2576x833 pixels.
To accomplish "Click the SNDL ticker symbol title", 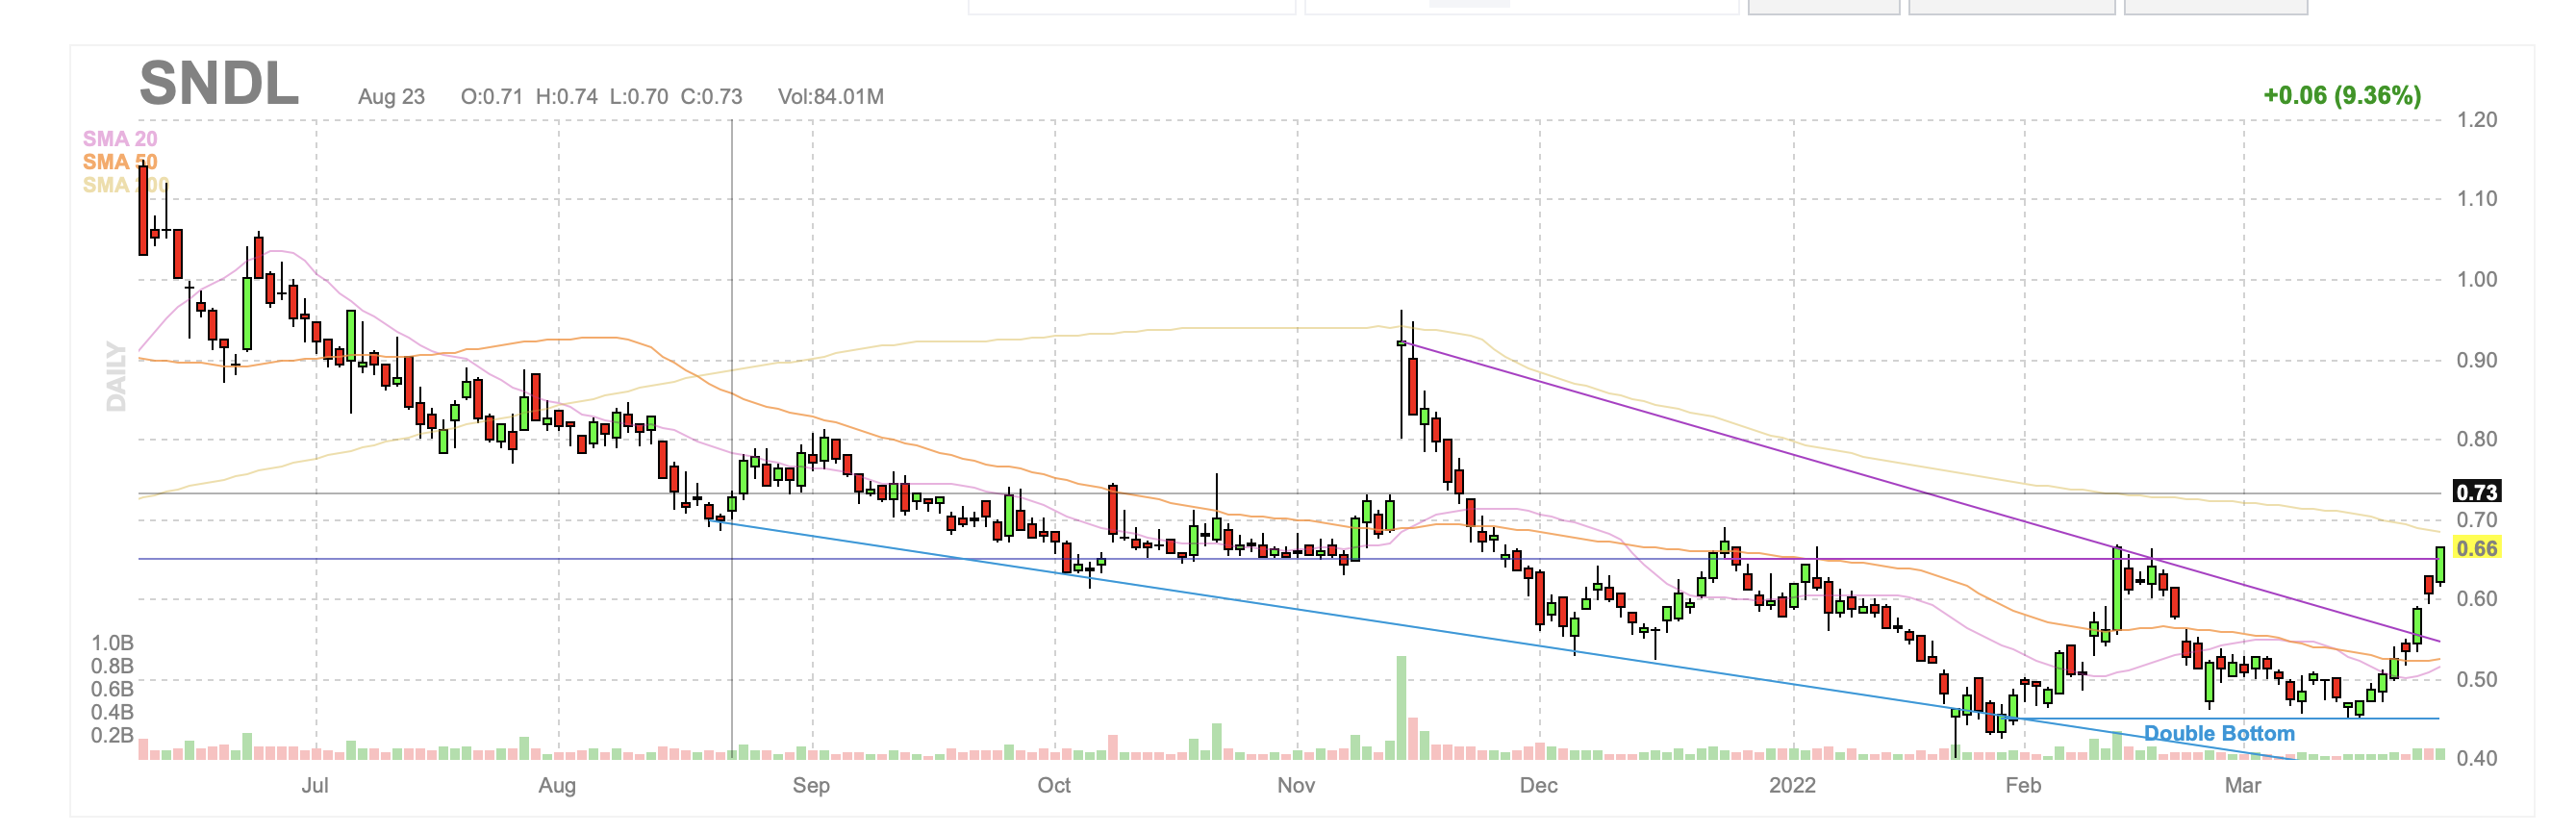I will point(219,83).
